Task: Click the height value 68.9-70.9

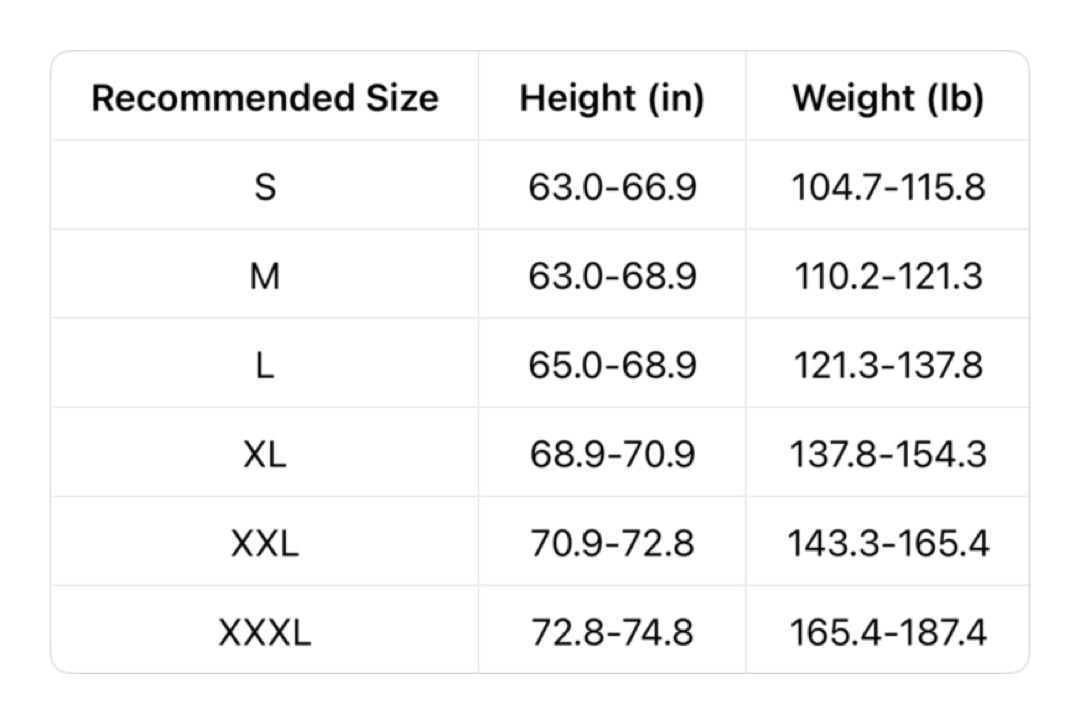Action: coord(612,454)
